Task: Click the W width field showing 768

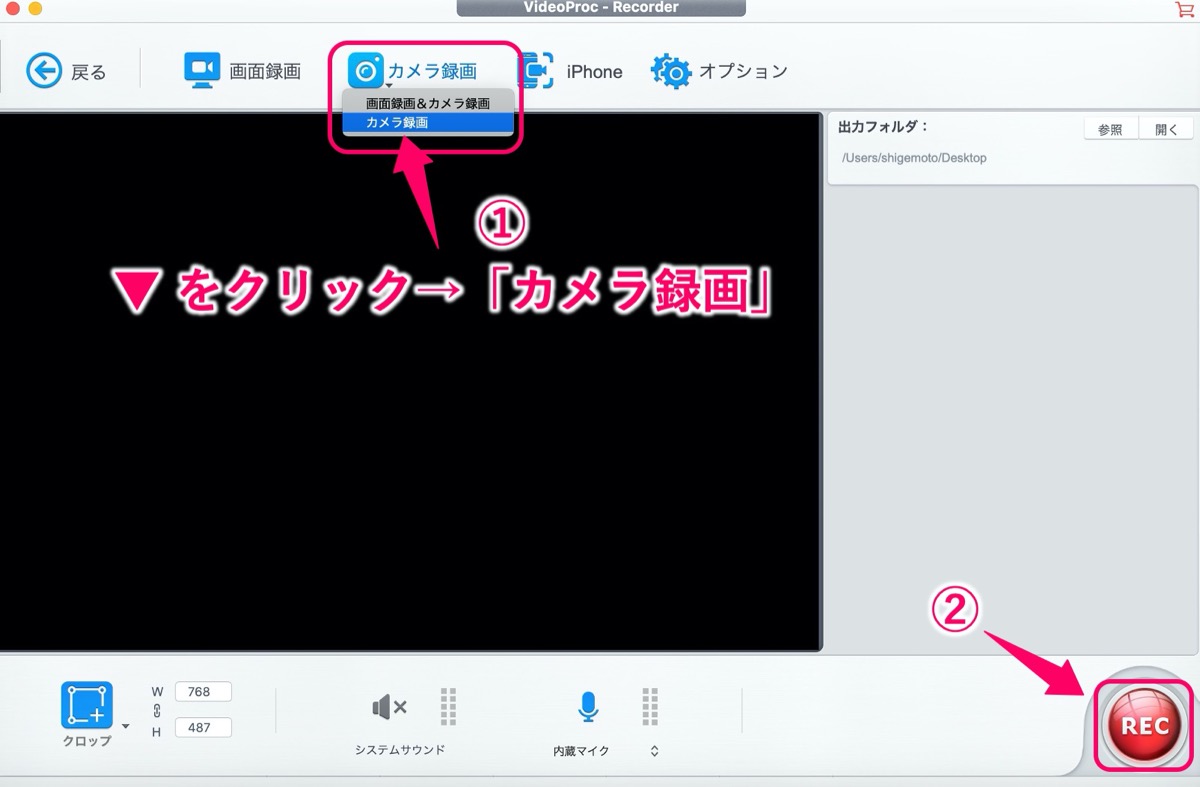Action: click(203, 691)
